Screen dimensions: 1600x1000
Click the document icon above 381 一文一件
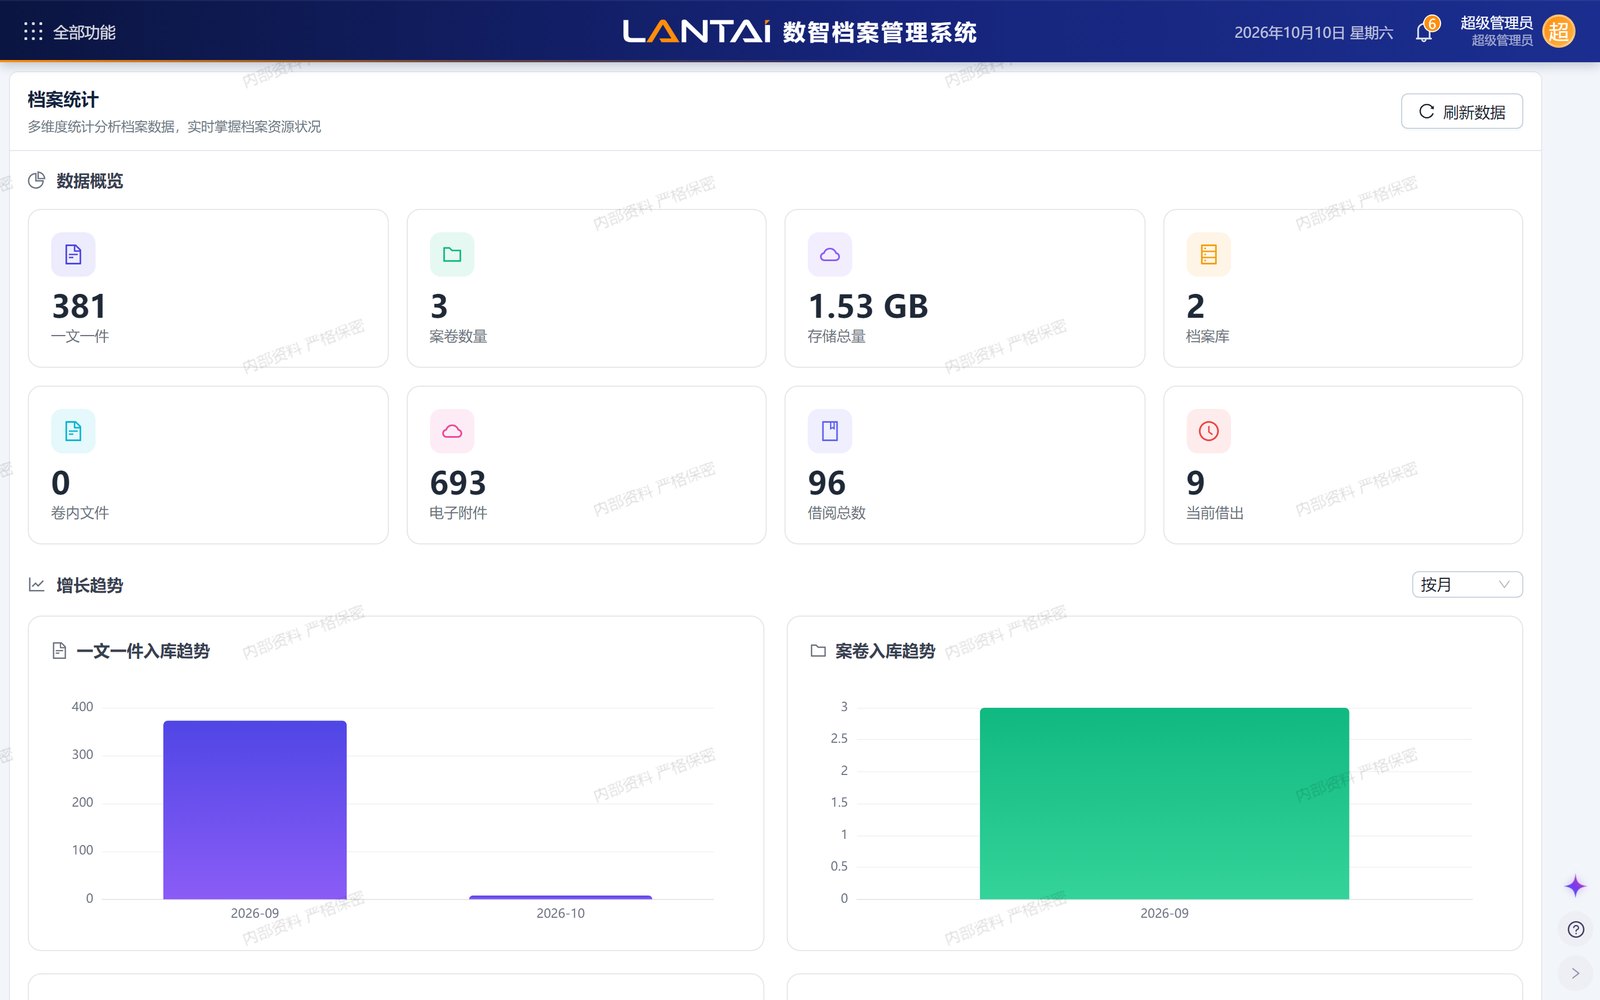(73, 254)
